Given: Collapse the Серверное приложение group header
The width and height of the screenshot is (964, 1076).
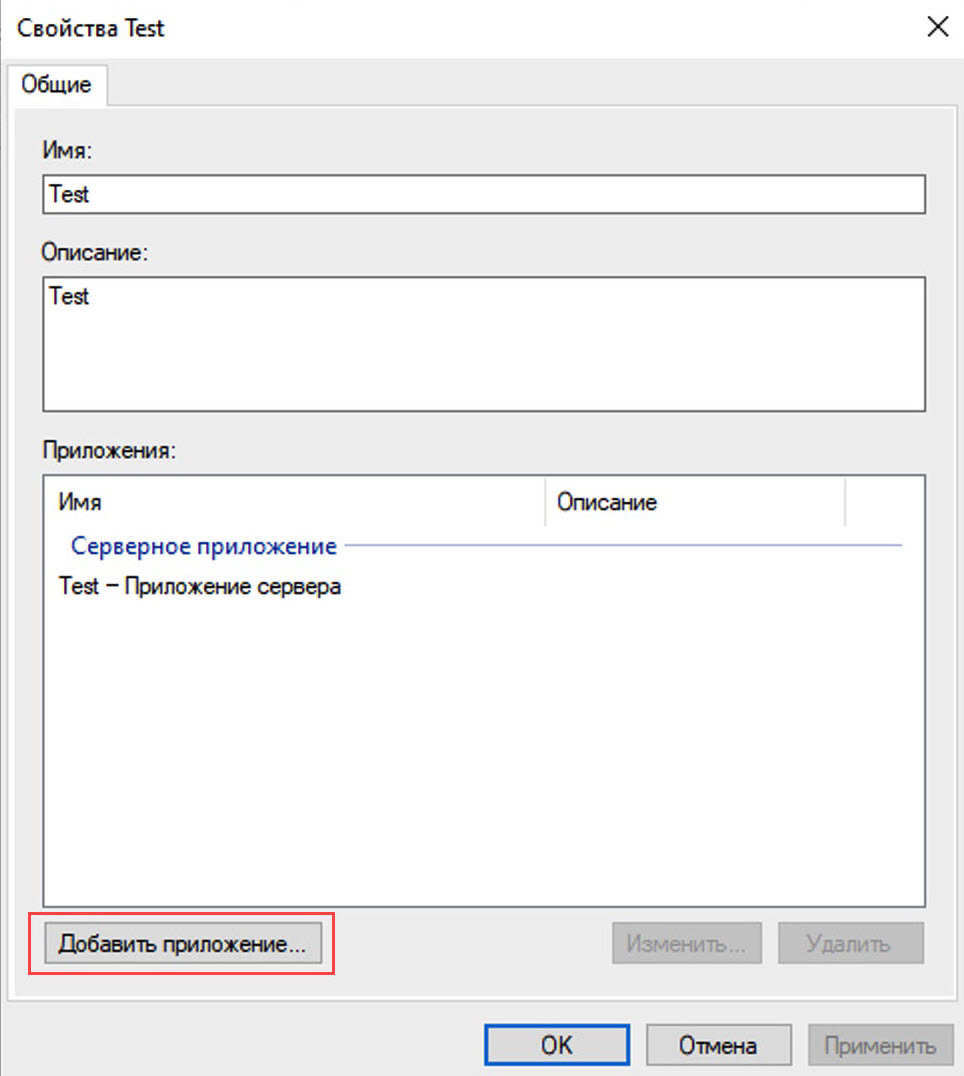Looking at the screenshot, I should click(203, 547).
